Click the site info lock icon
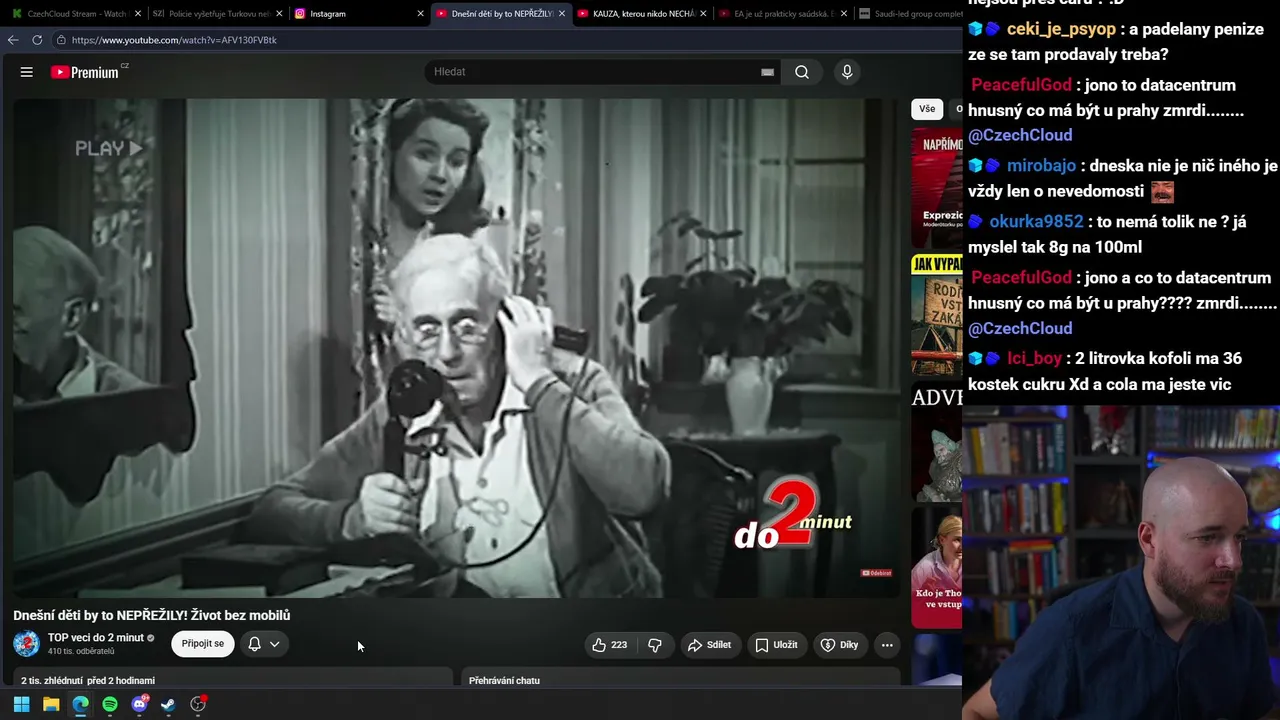Screen dimensions: 1280x720 click(x=61, y=40)
